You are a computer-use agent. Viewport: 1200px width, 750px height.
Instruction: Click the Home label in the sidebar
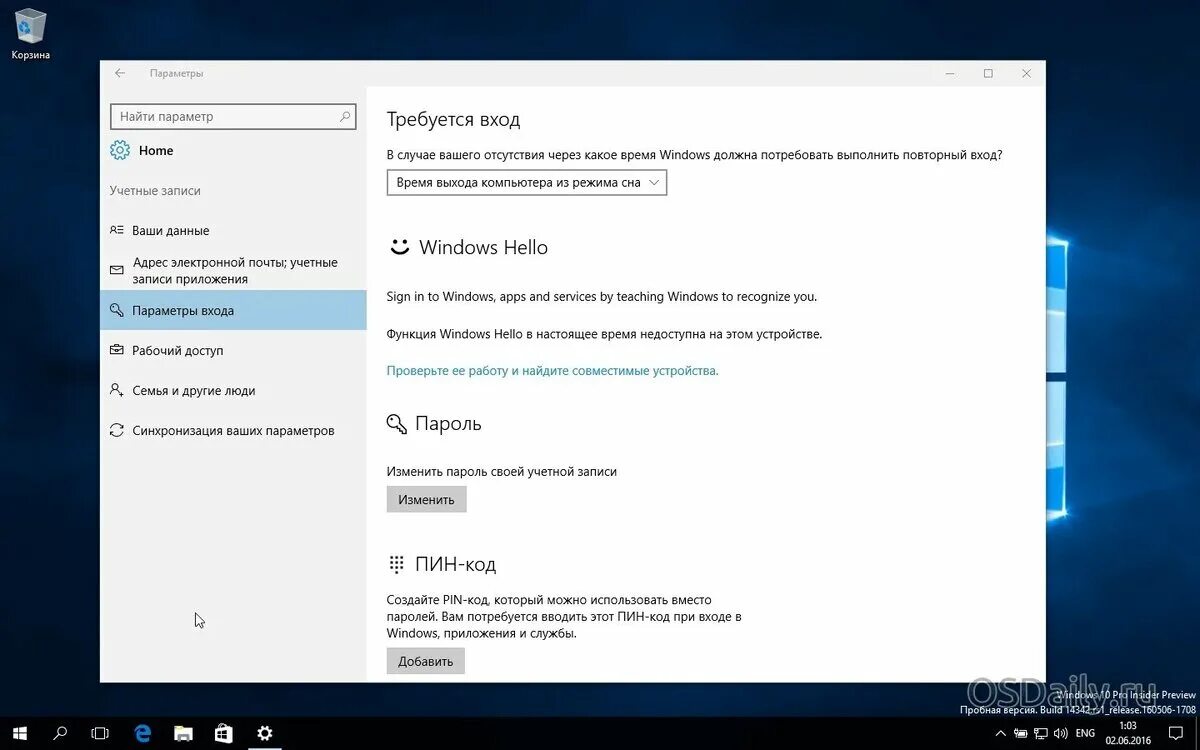tap(156, 150)
